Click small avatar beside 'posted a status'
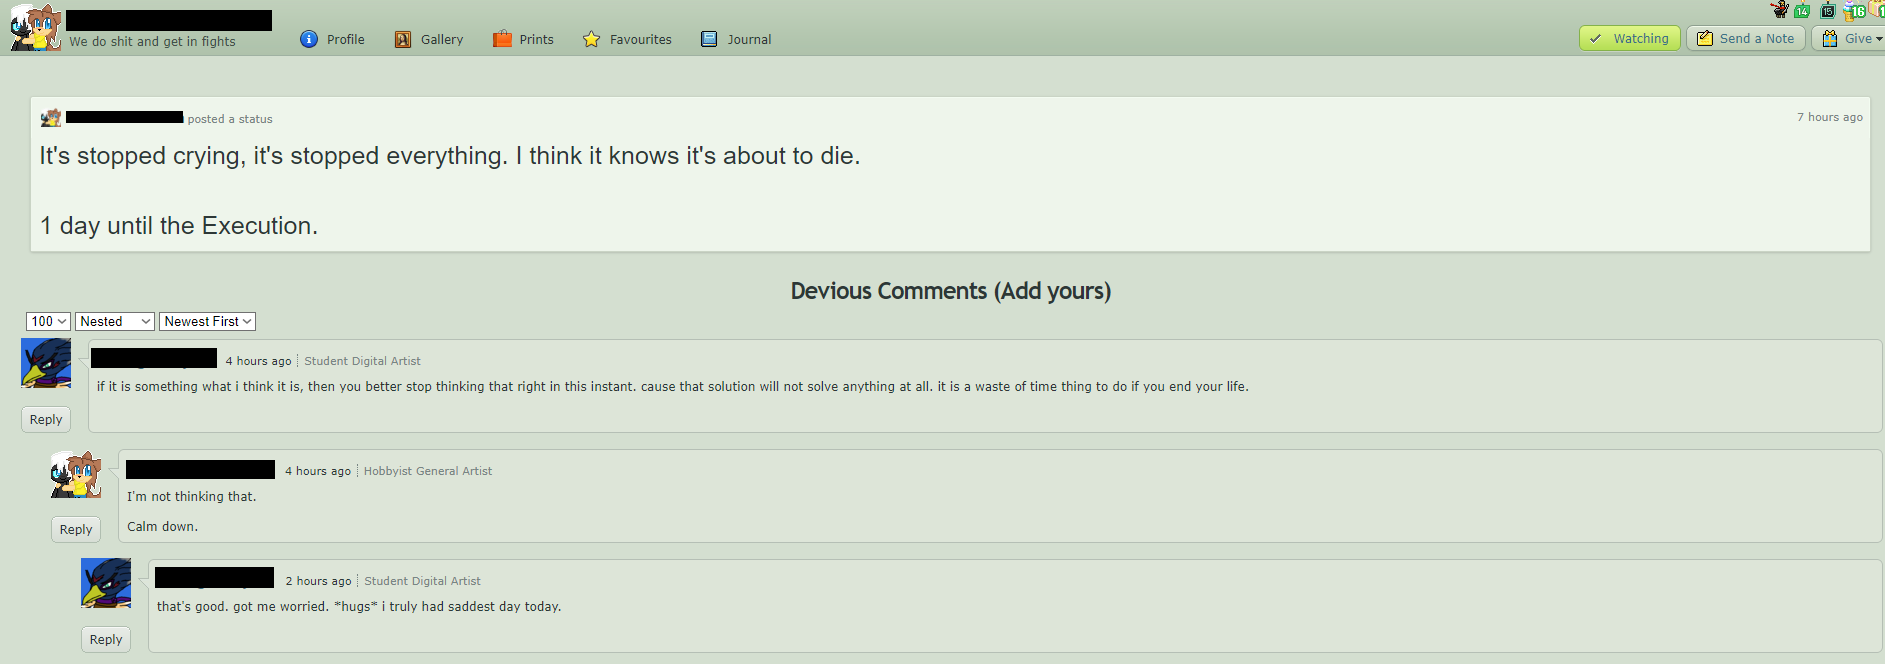1885x664 pixels. pyautogui.click(x=51, y=118)
